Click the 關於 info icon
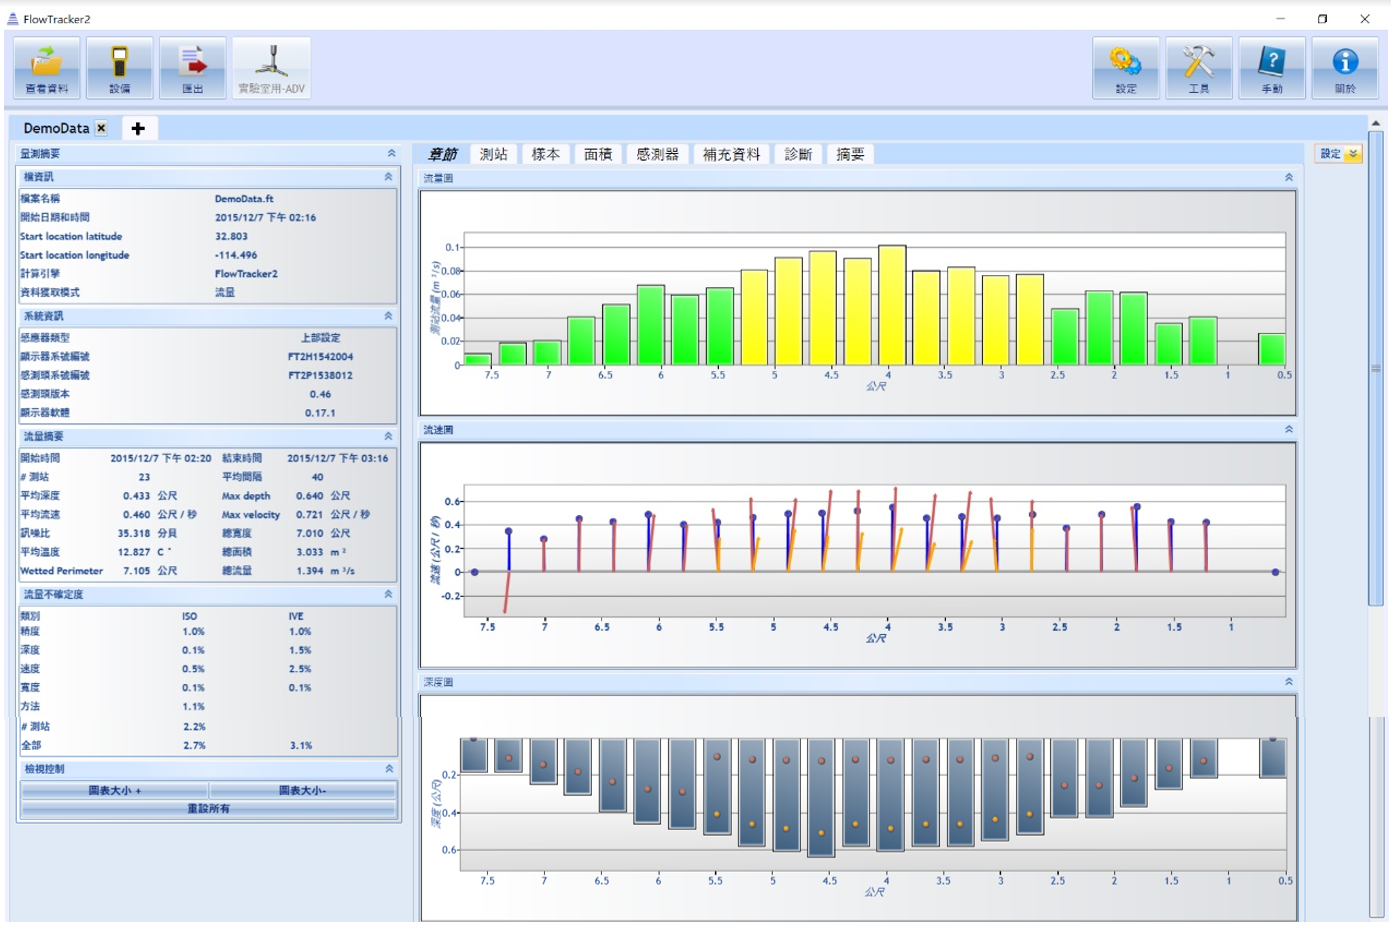The width and height of the screenshot is (1391, 927). 1345,68
